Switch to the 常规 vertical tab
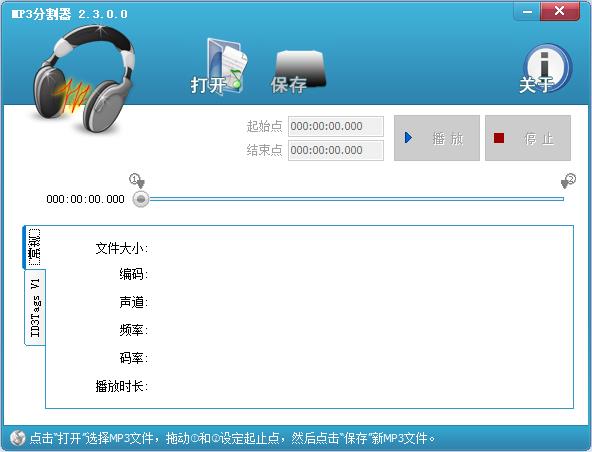Image resolution: width=592 pixels, height=452 pixels. click(x=34, y=247)
